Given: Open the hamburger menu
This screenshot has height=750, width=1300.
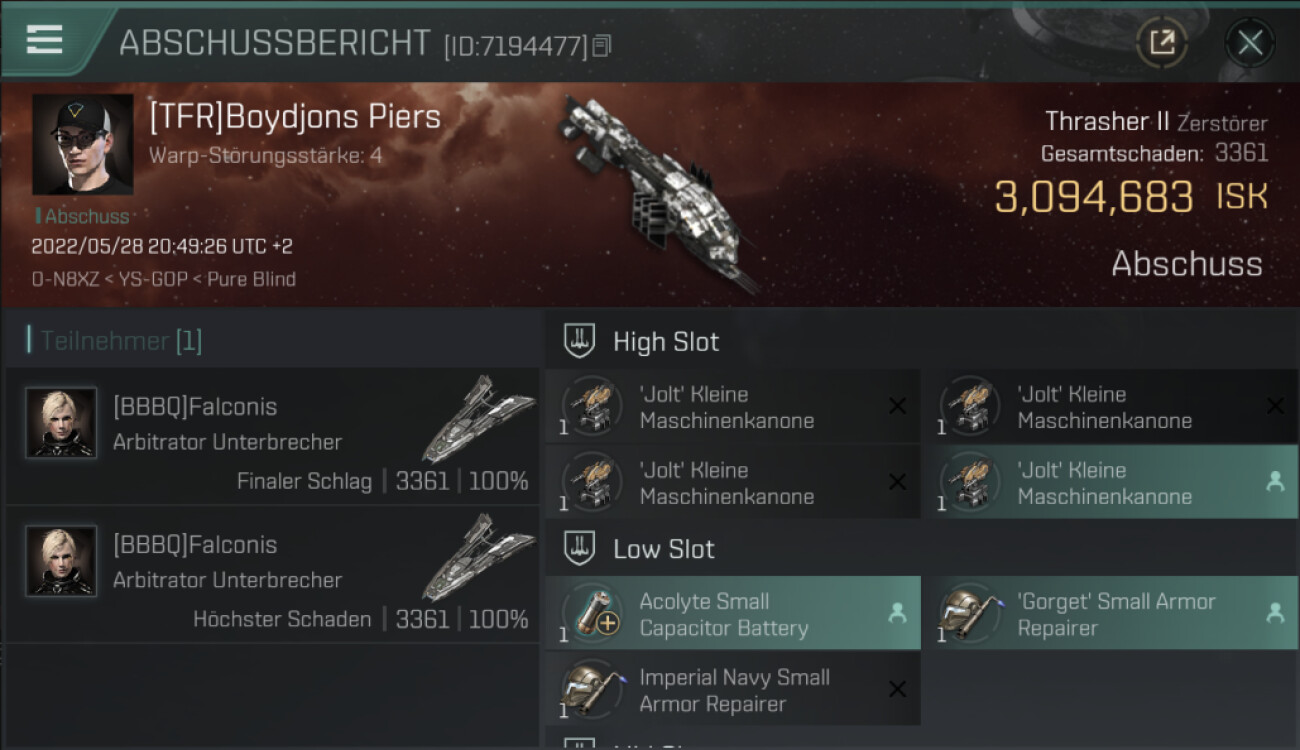Looking at the screenshot, I should coord(45,39).
